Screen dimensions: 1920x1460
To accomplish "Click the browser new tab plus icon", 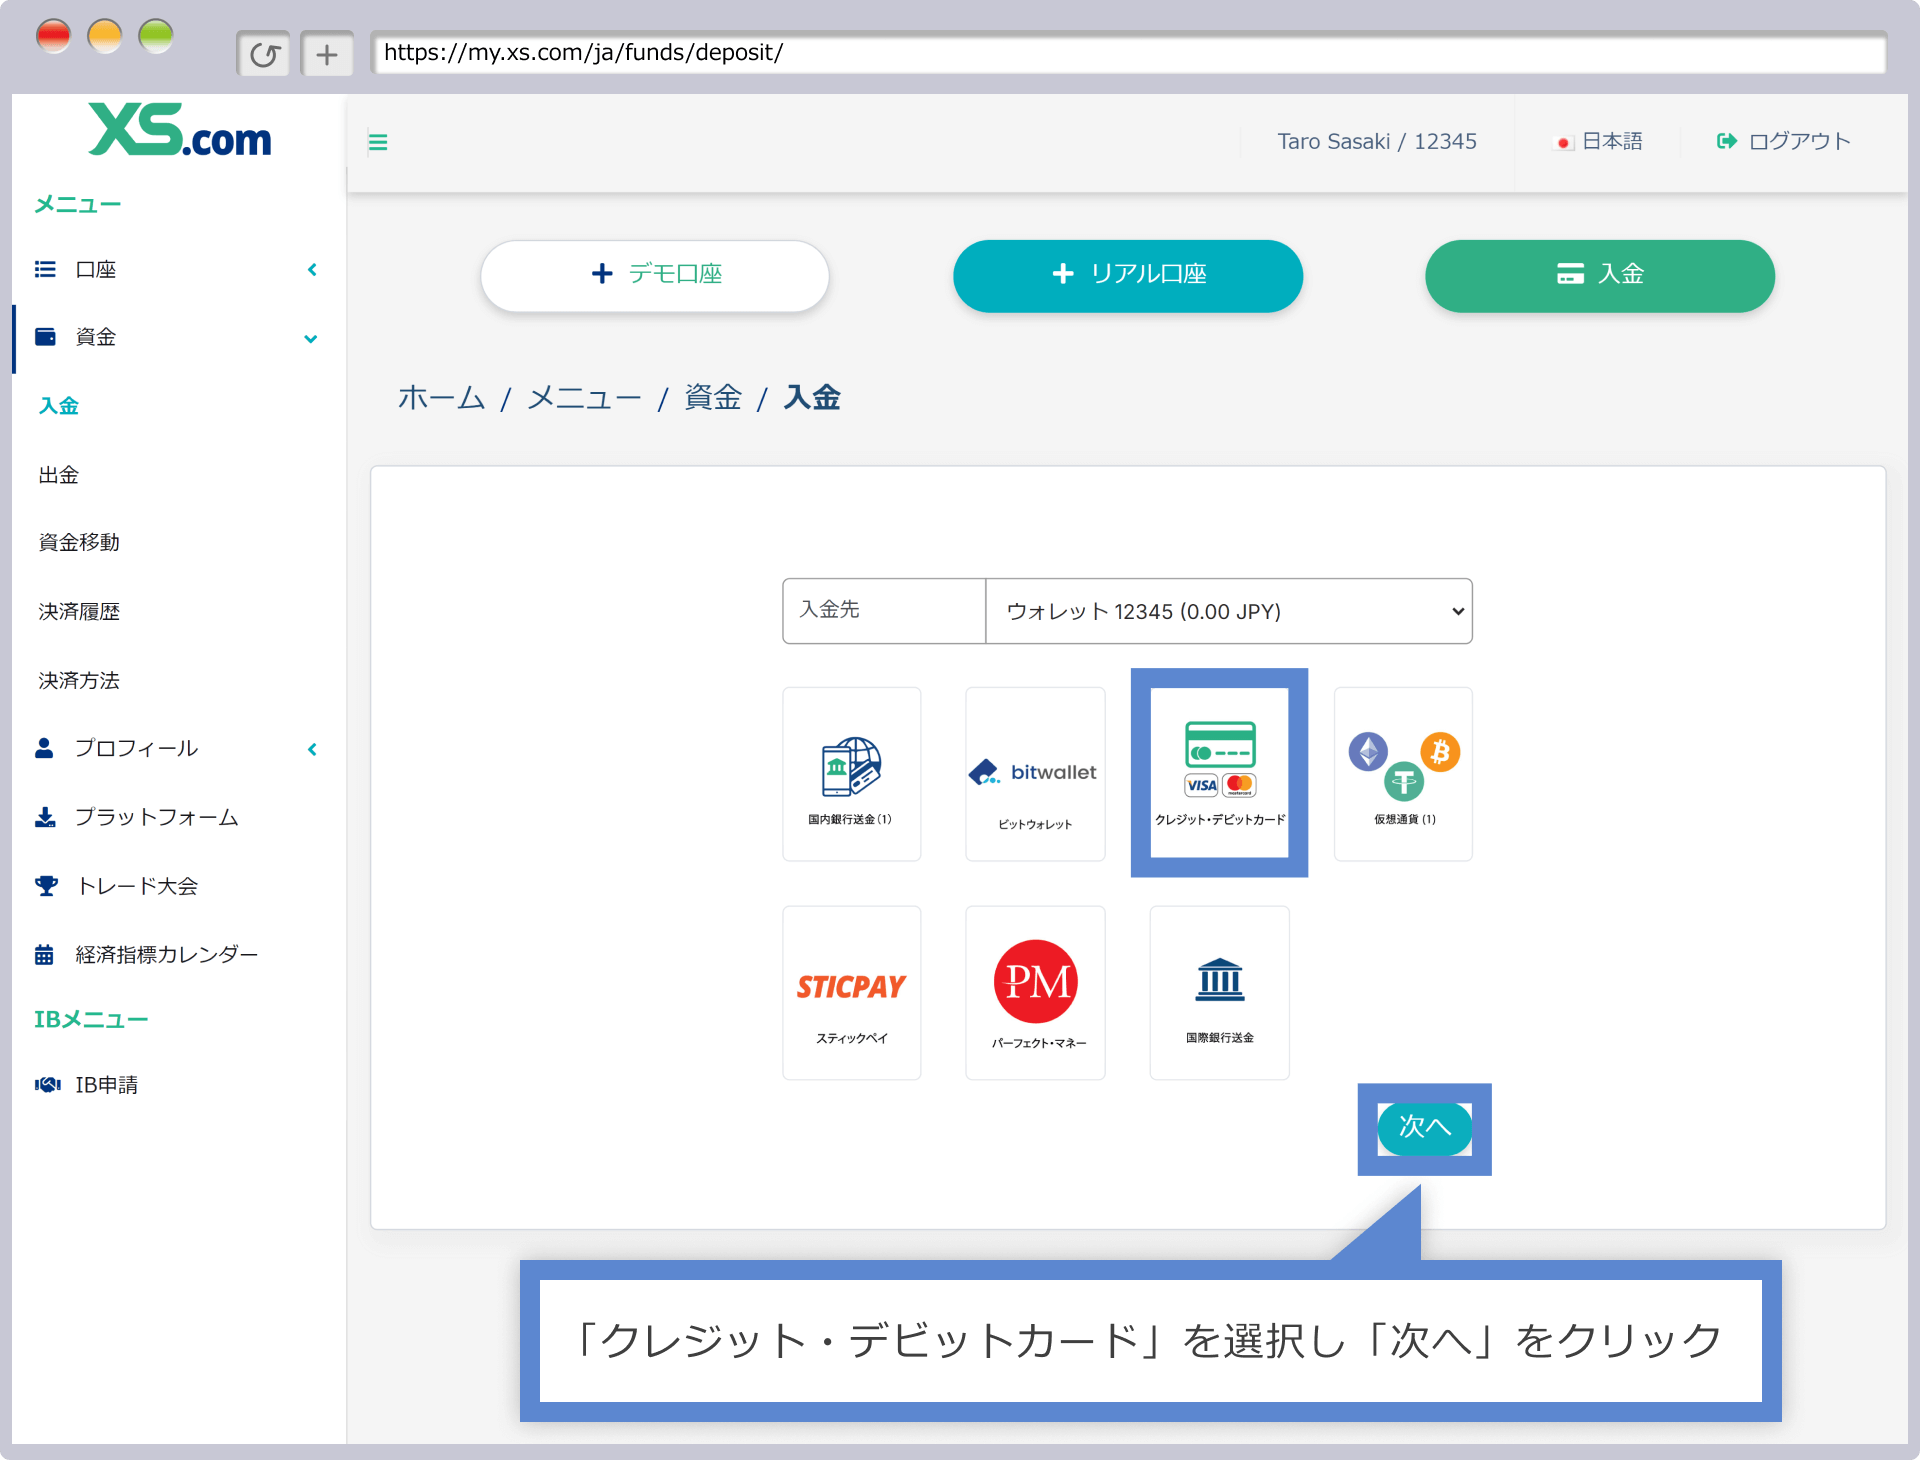I will pos(327,54).
